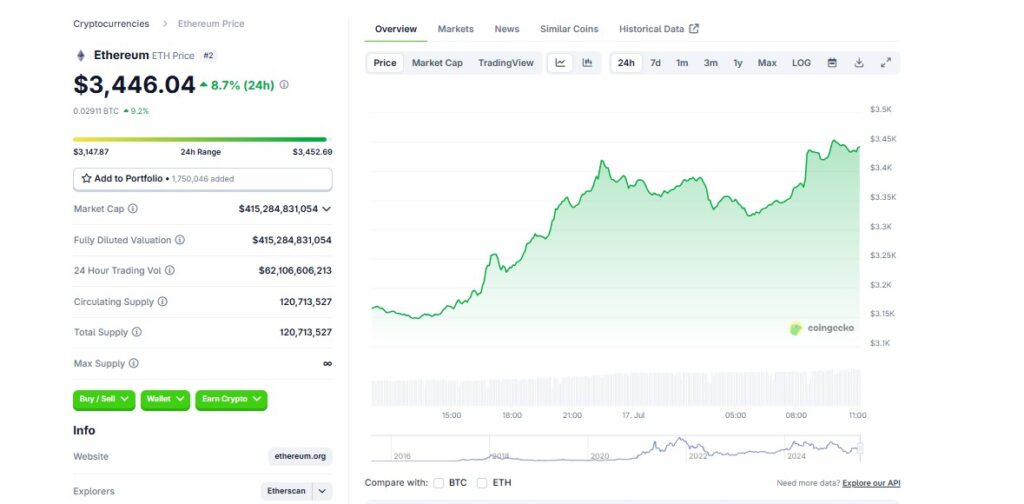Open the News tab
The image size is (1024, 504).
pyautogui.click(x=507, y=29)
